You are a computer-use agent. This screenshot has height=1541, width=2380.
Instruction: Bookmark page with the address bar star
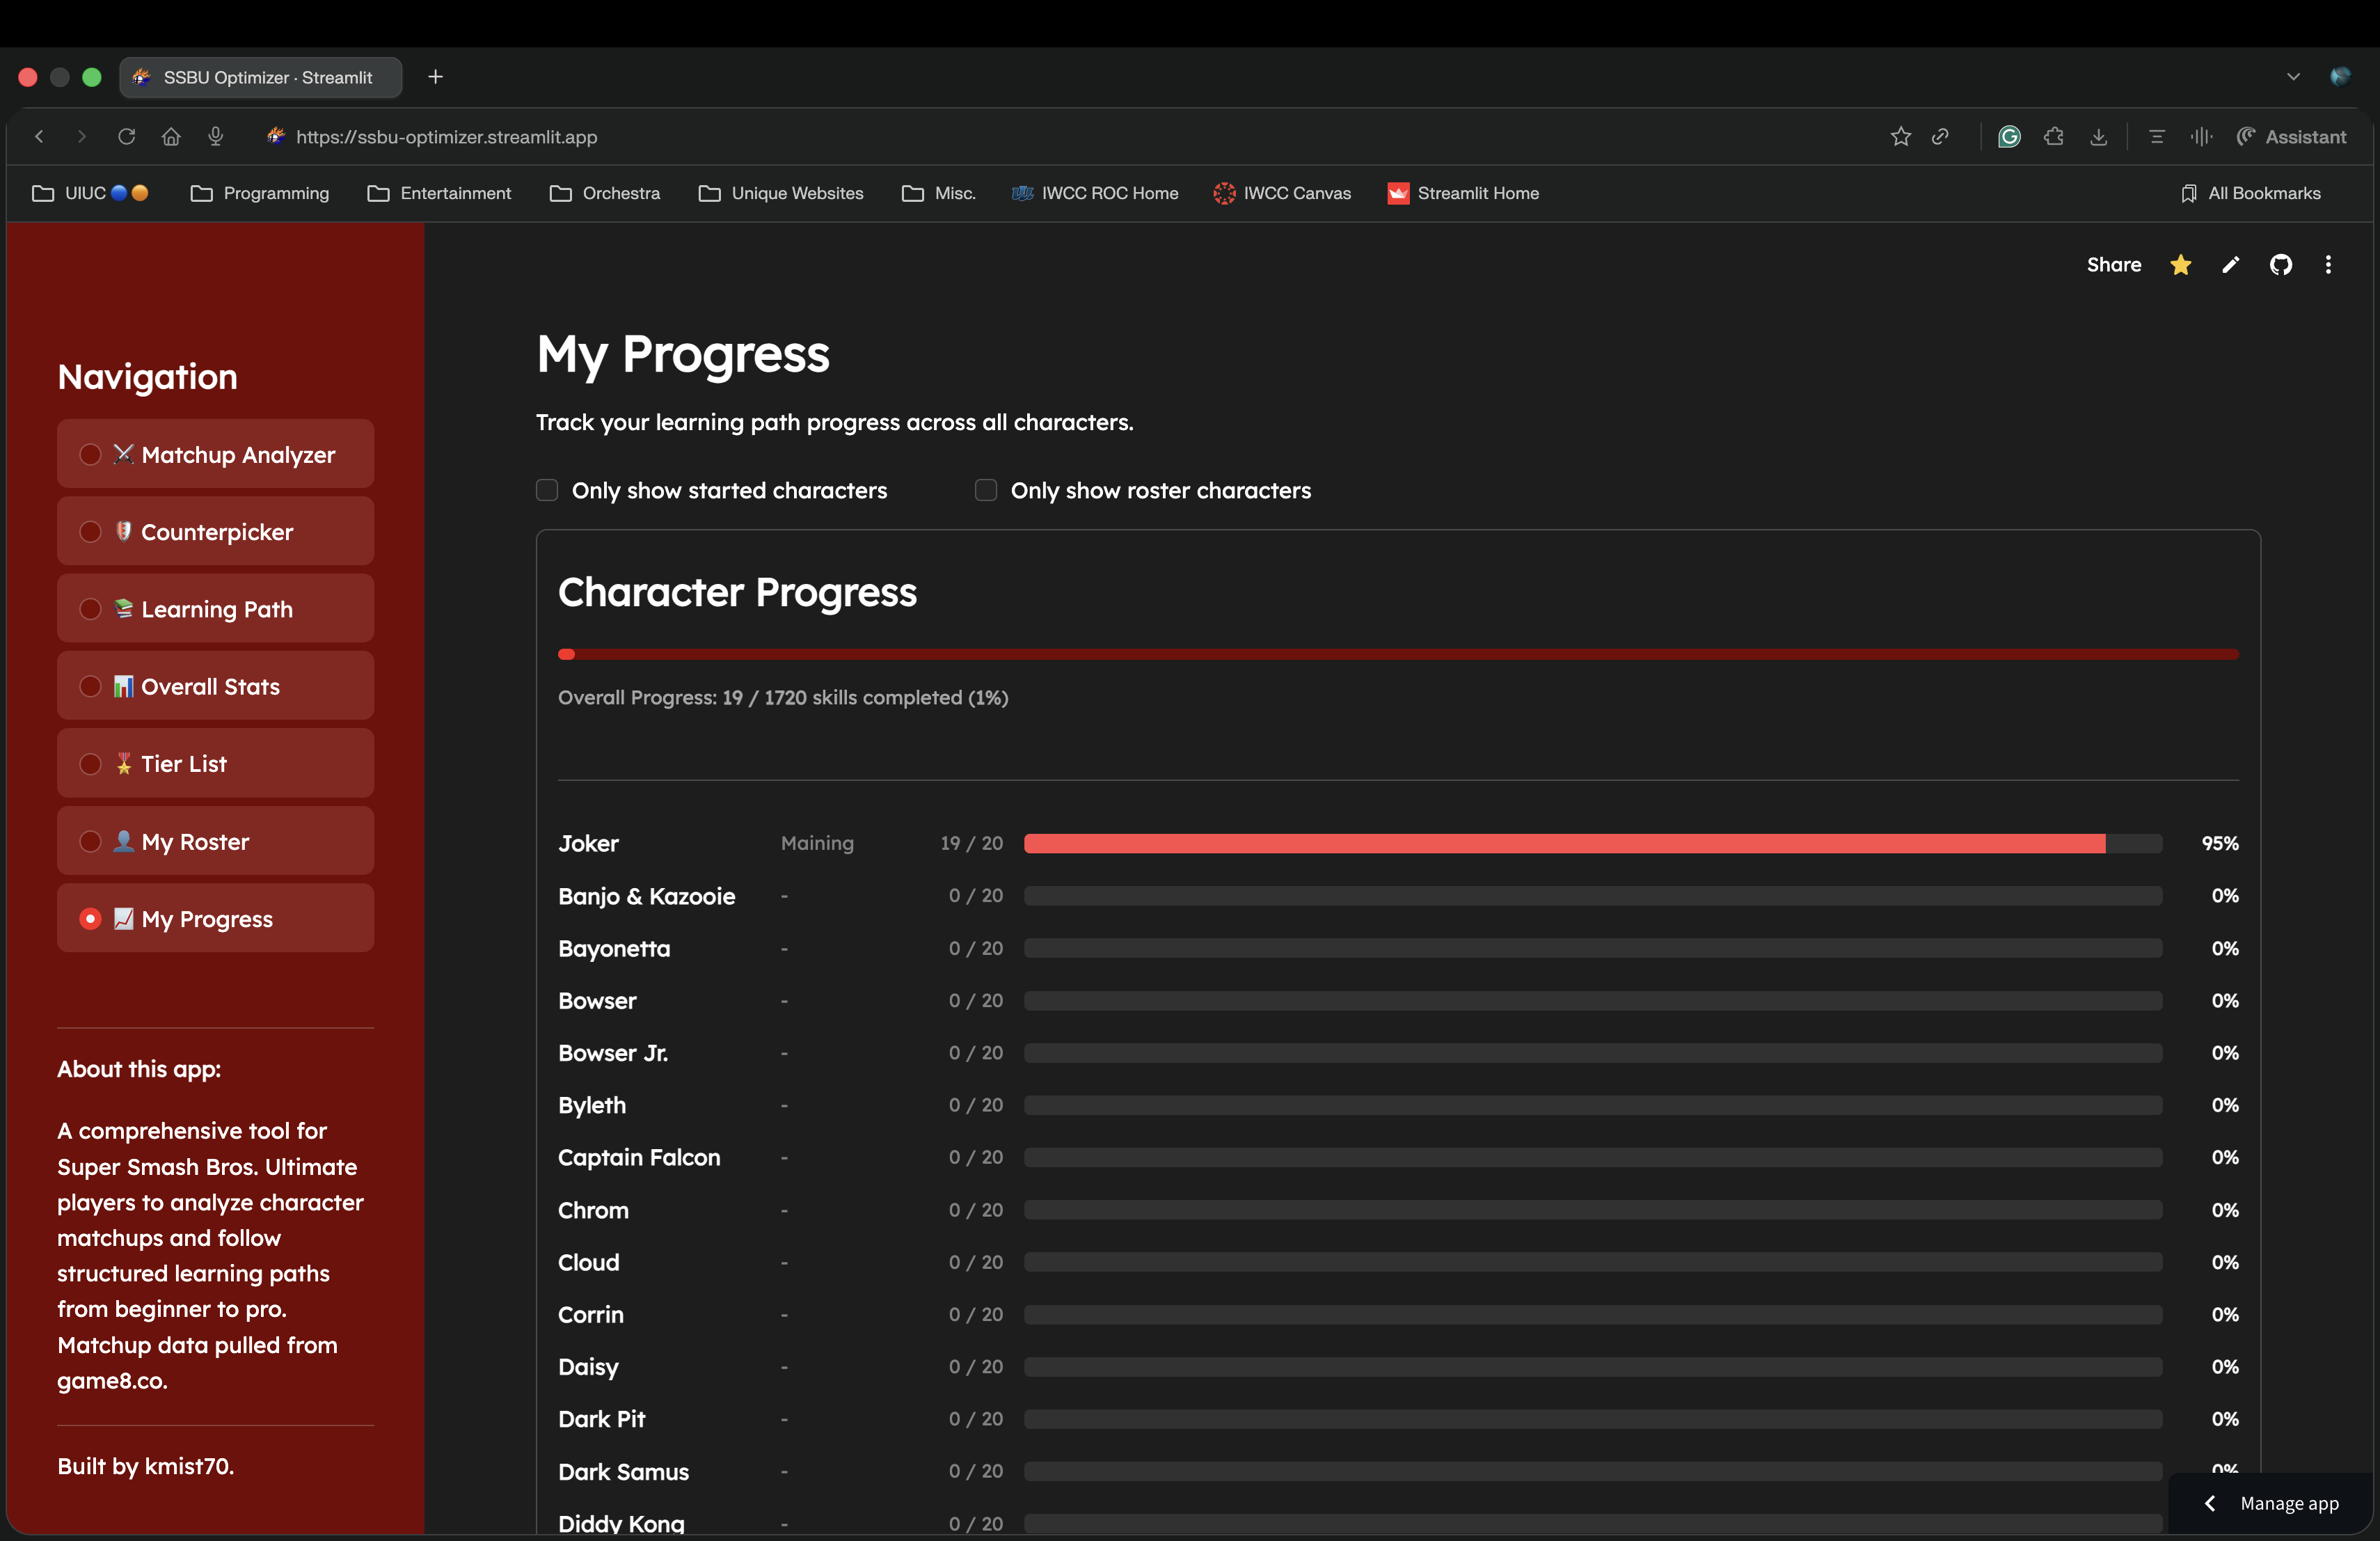click(x=1901, y=137)
